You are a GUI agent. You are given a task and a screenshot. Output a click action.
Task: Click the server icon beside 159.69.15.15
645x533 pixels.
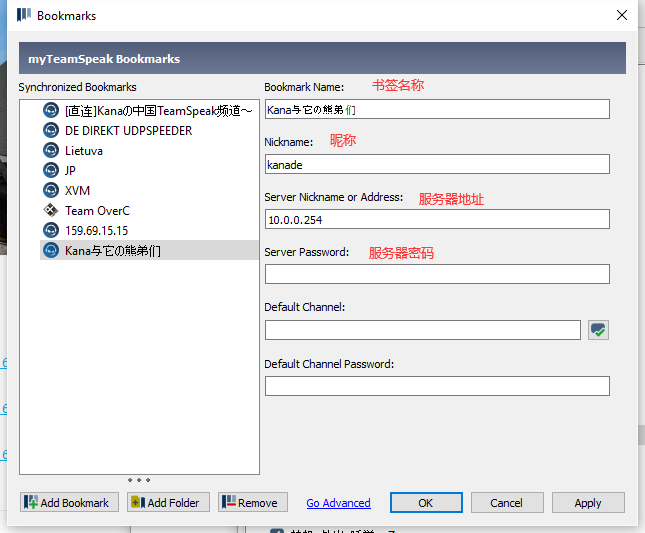pos(51,230)
